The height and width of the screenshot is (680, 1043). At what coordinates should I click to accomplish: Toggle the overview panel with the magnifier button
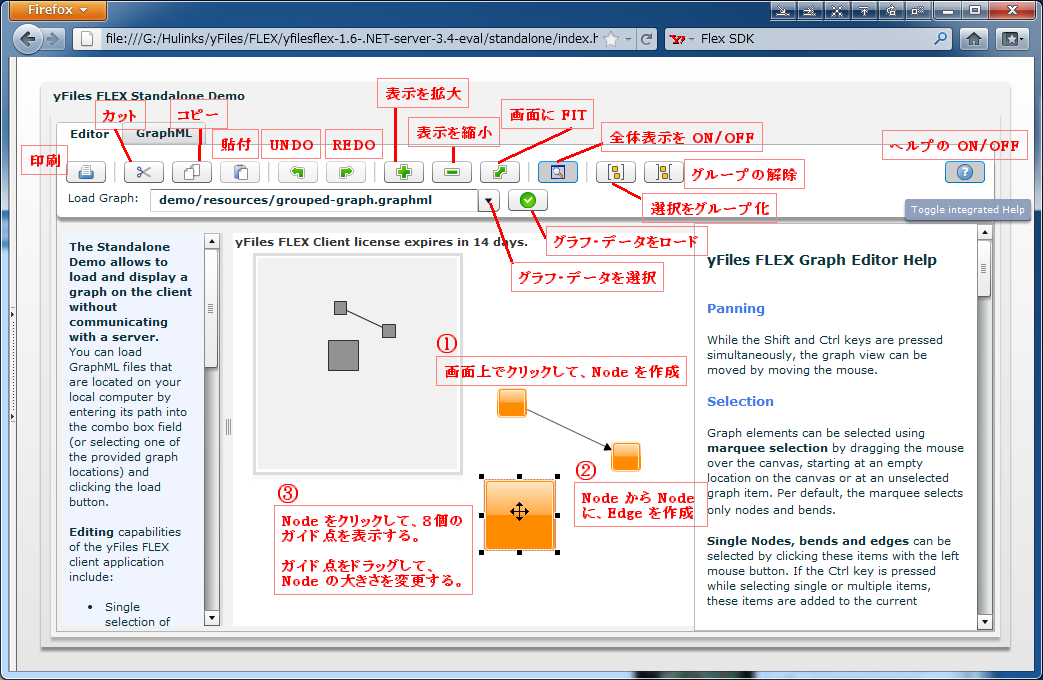(557, 172)
